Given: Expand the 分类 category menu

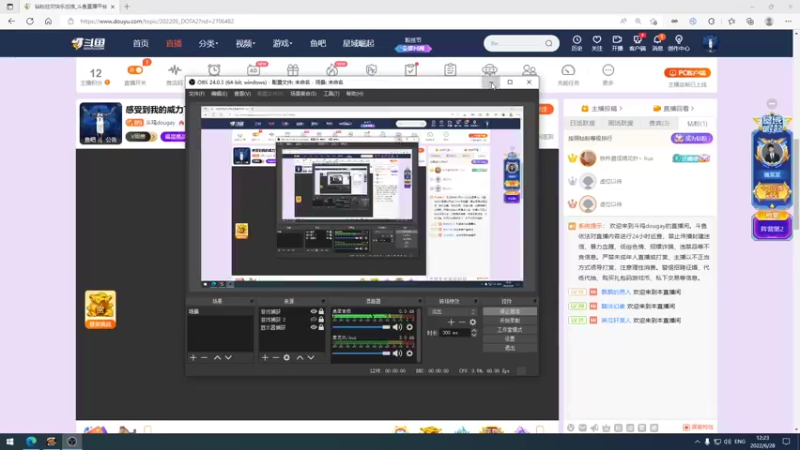Looking at the screenshot, I should click(x=208, y=43).
